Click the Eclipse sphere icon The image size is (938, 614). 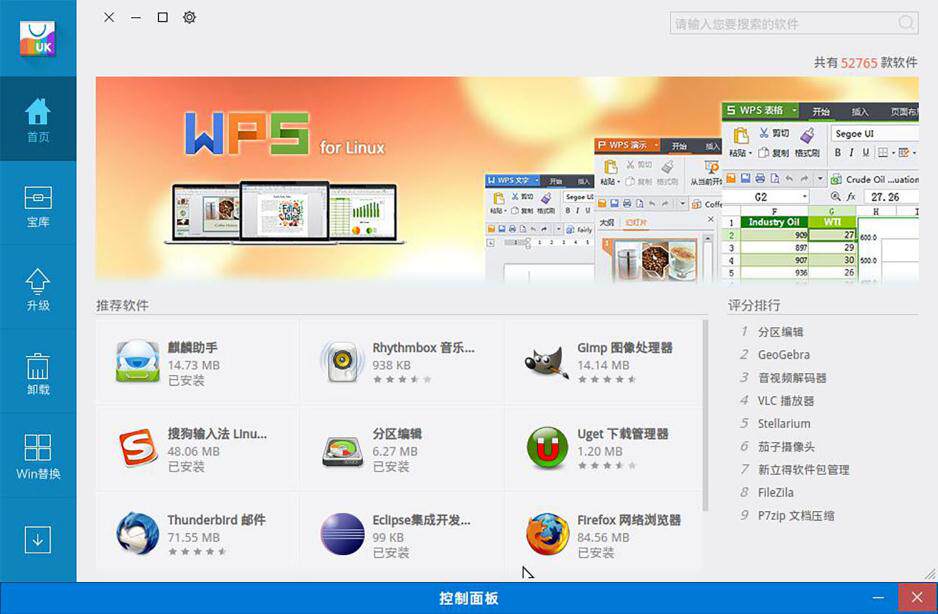pos(342,534)
